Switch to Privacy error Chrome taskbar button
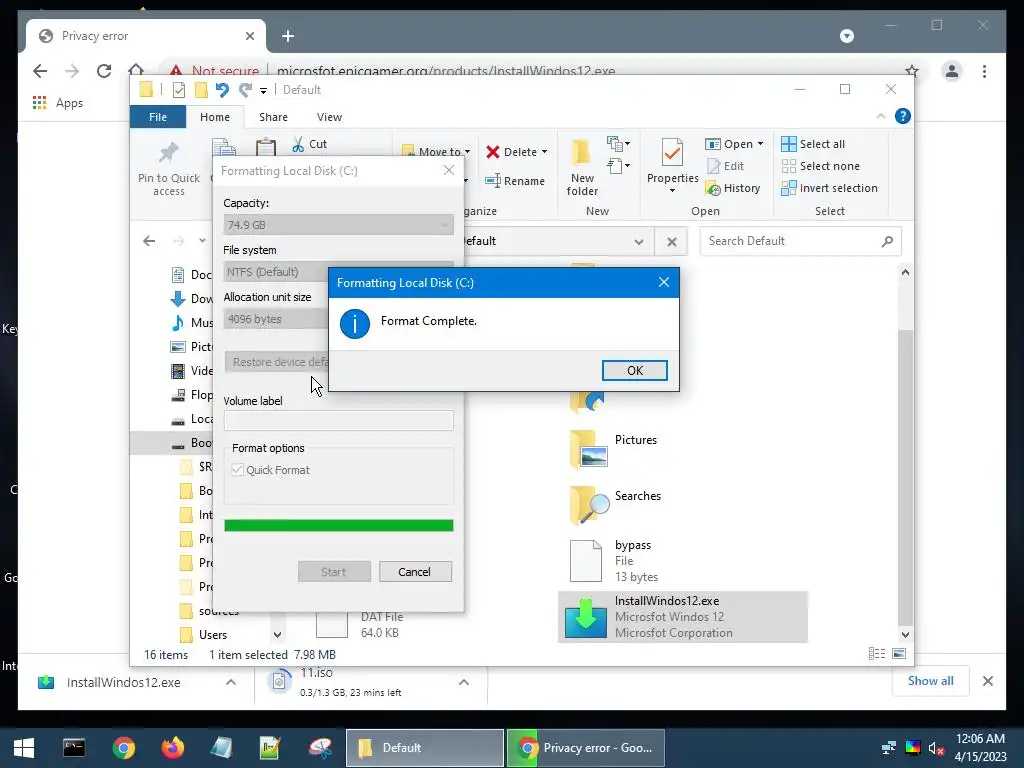 pos(586,748)
